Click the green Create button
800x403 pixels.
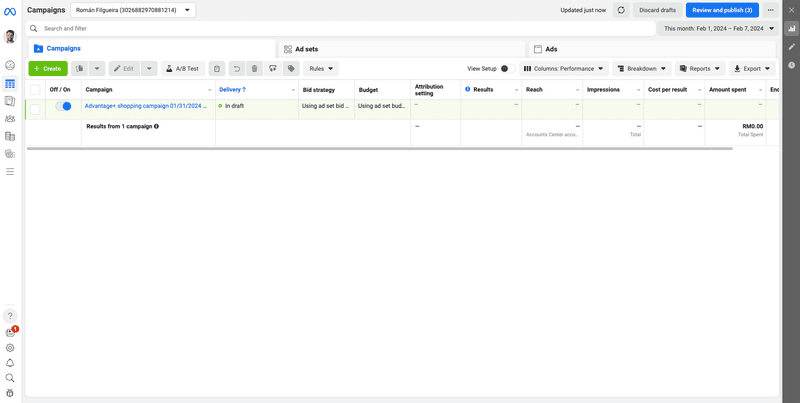tap(48, 68)
